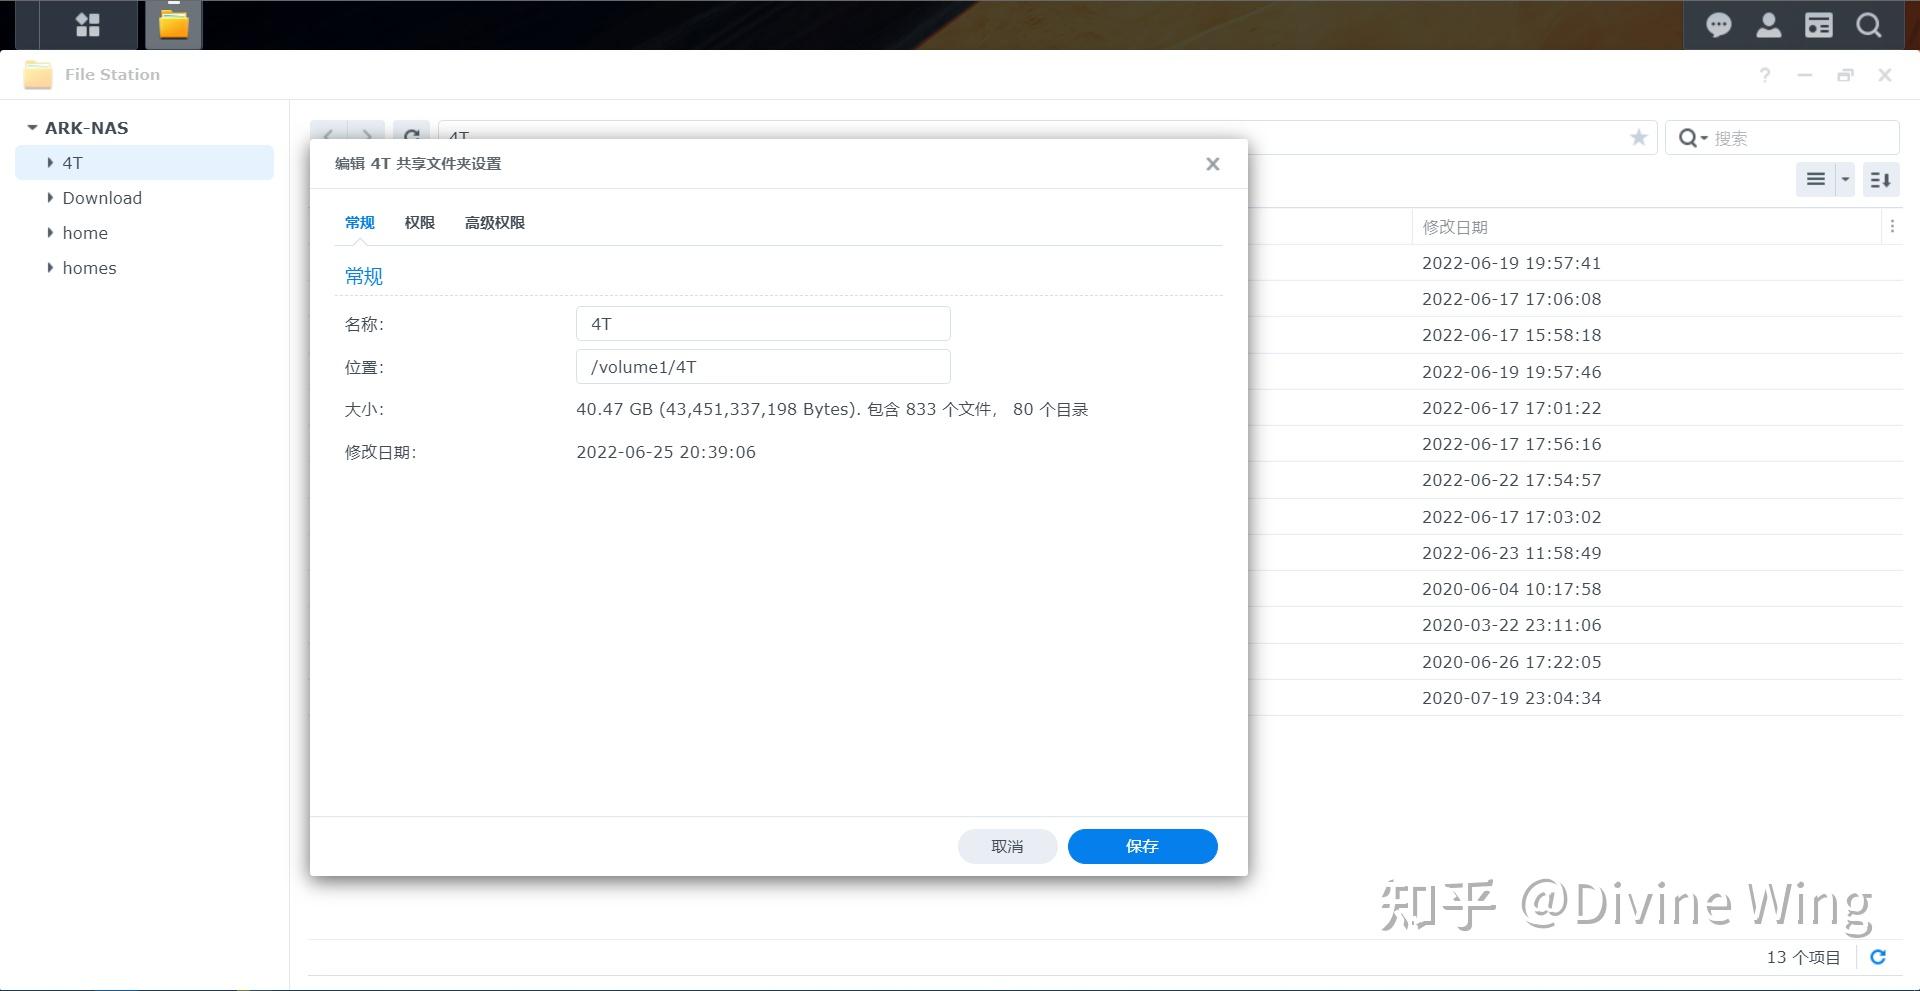Viewport: 1920px width, 991px height.
Task: Collapse the ARK-NAS tree root
Action: click(x=32, y=128)
